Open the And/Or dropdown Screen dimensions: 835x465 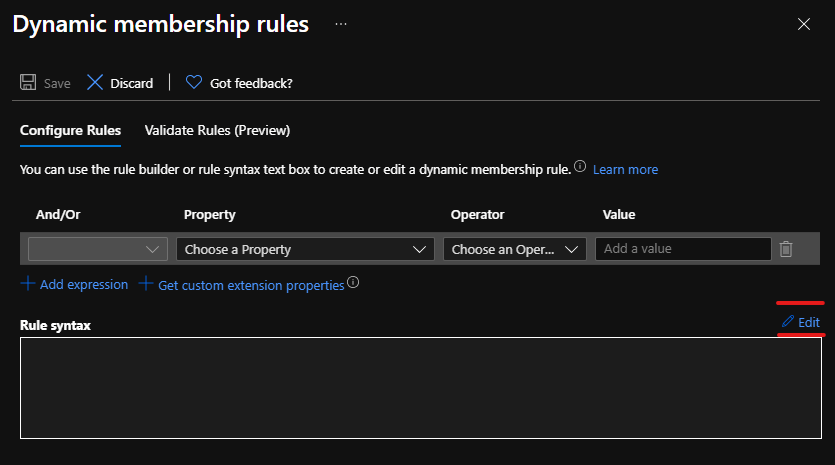(98, 249)
